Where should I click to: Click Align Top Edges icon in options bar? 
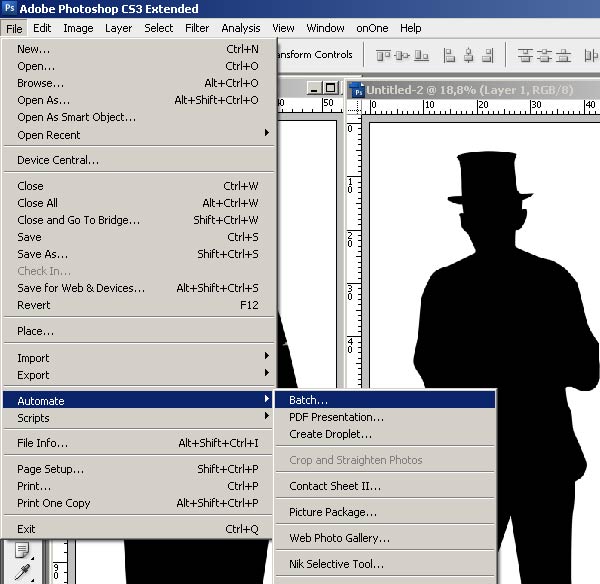tap(383, 56)
